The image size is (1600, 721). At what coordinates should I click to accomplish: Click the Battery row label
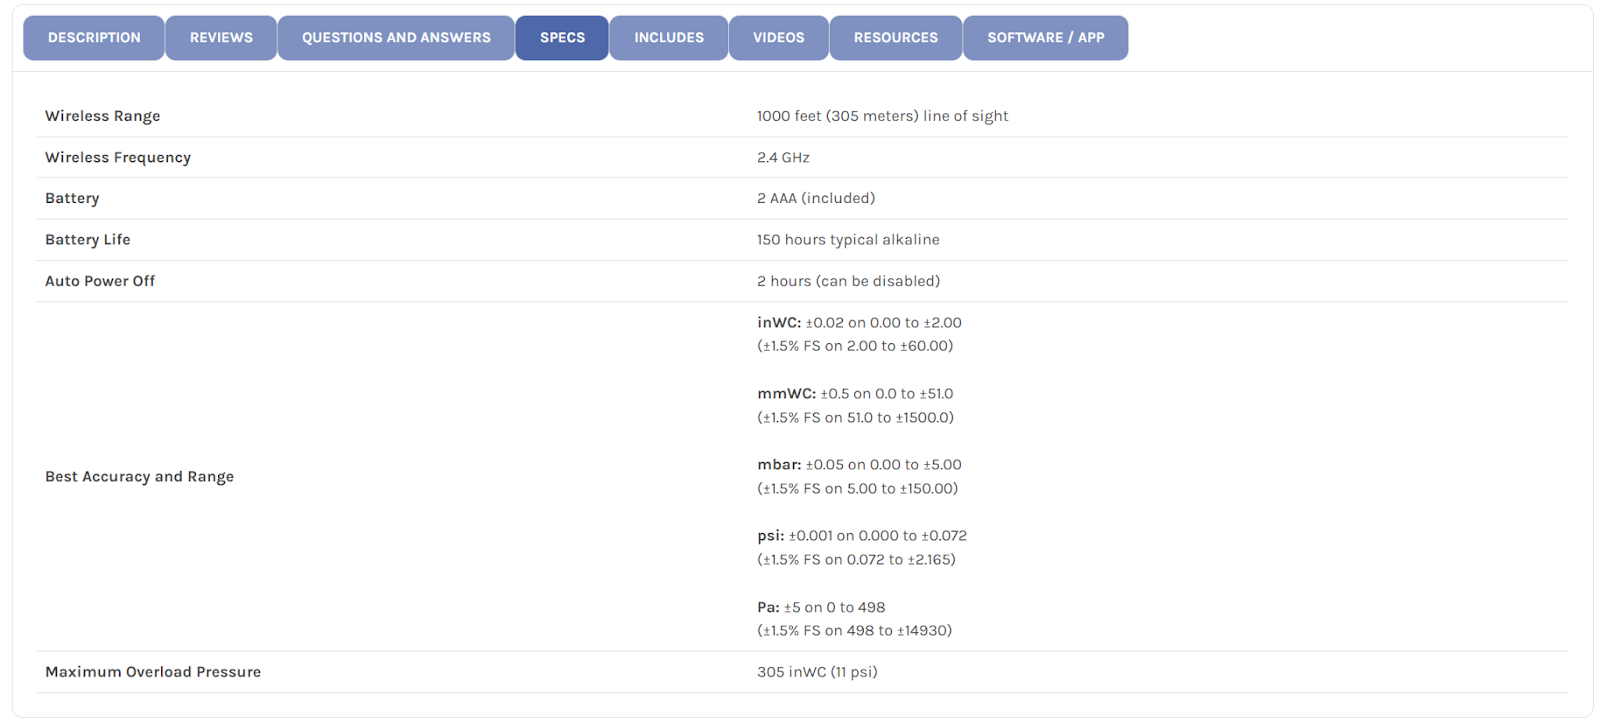point(72,198)
